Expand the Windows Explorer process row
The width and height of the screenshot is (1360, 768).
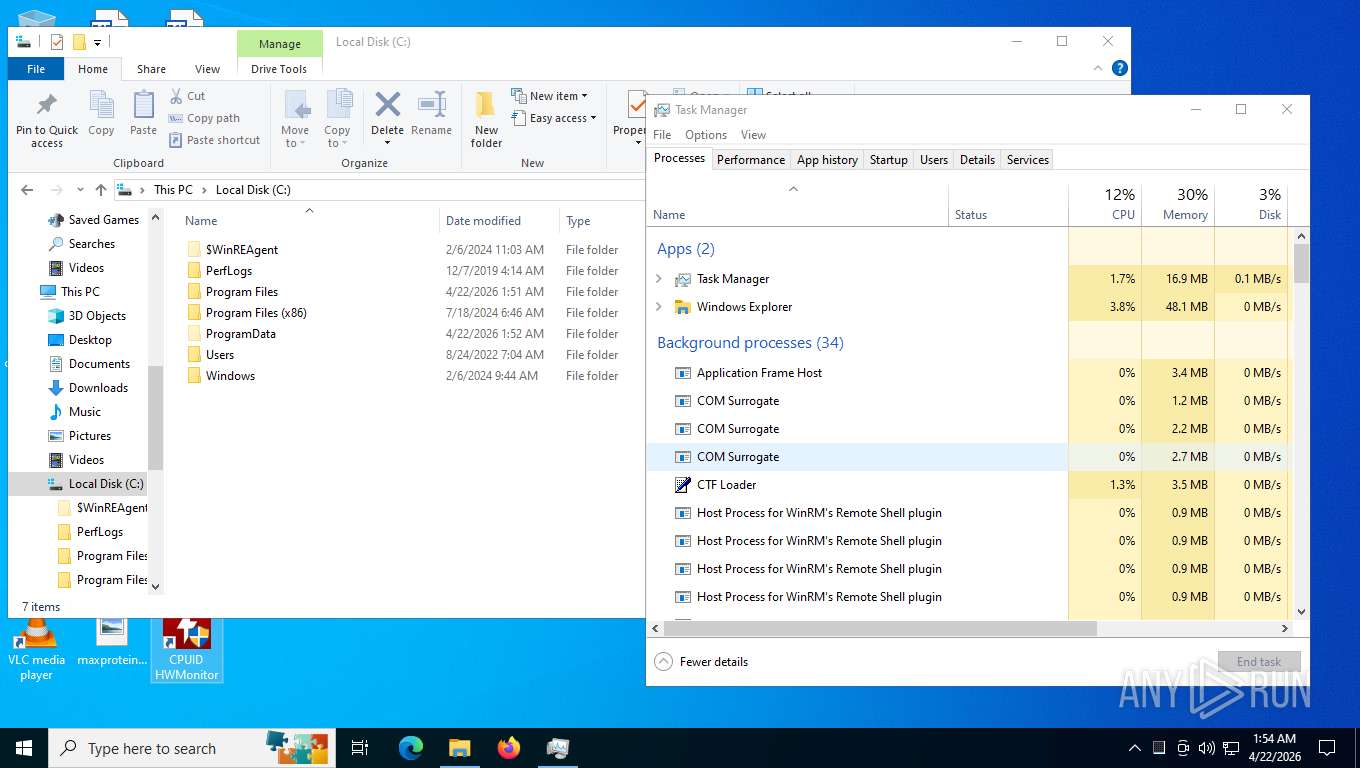coord(658,307)
